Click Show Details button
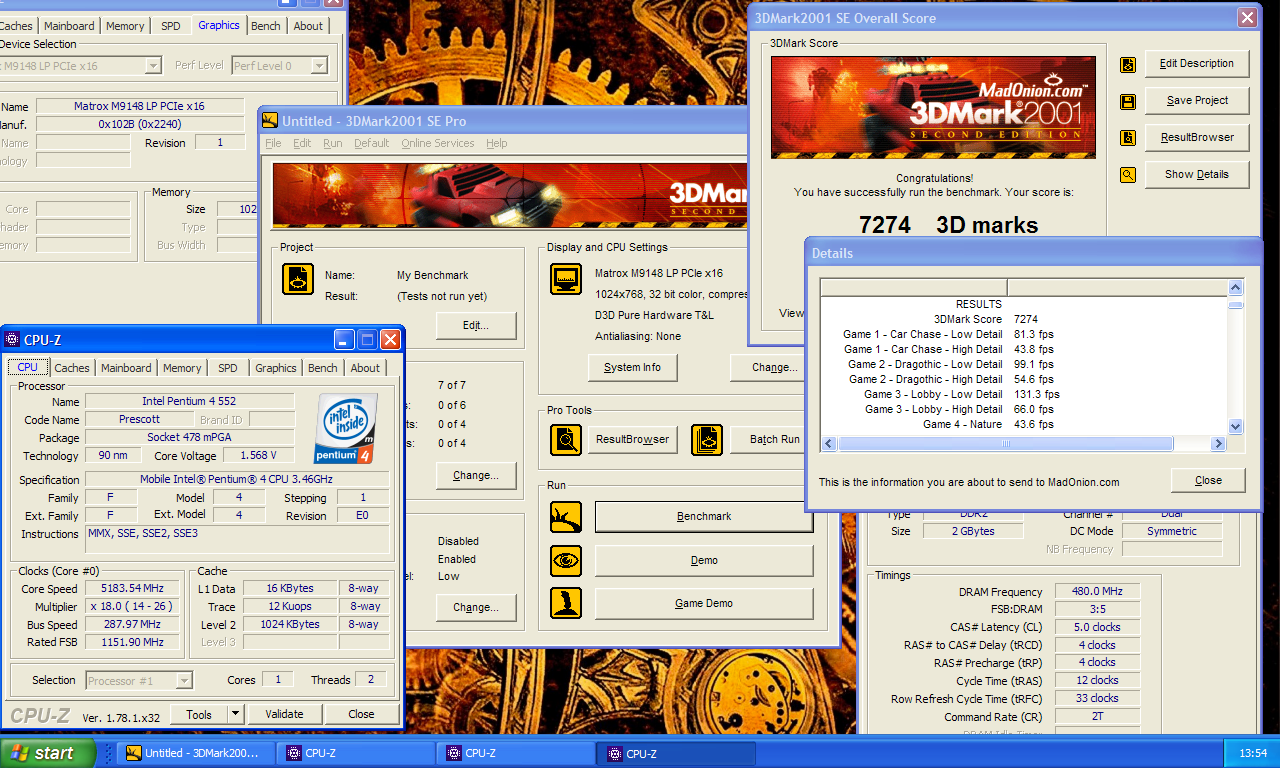The height and width of the screenshot is (768, 1280). 1197,174
